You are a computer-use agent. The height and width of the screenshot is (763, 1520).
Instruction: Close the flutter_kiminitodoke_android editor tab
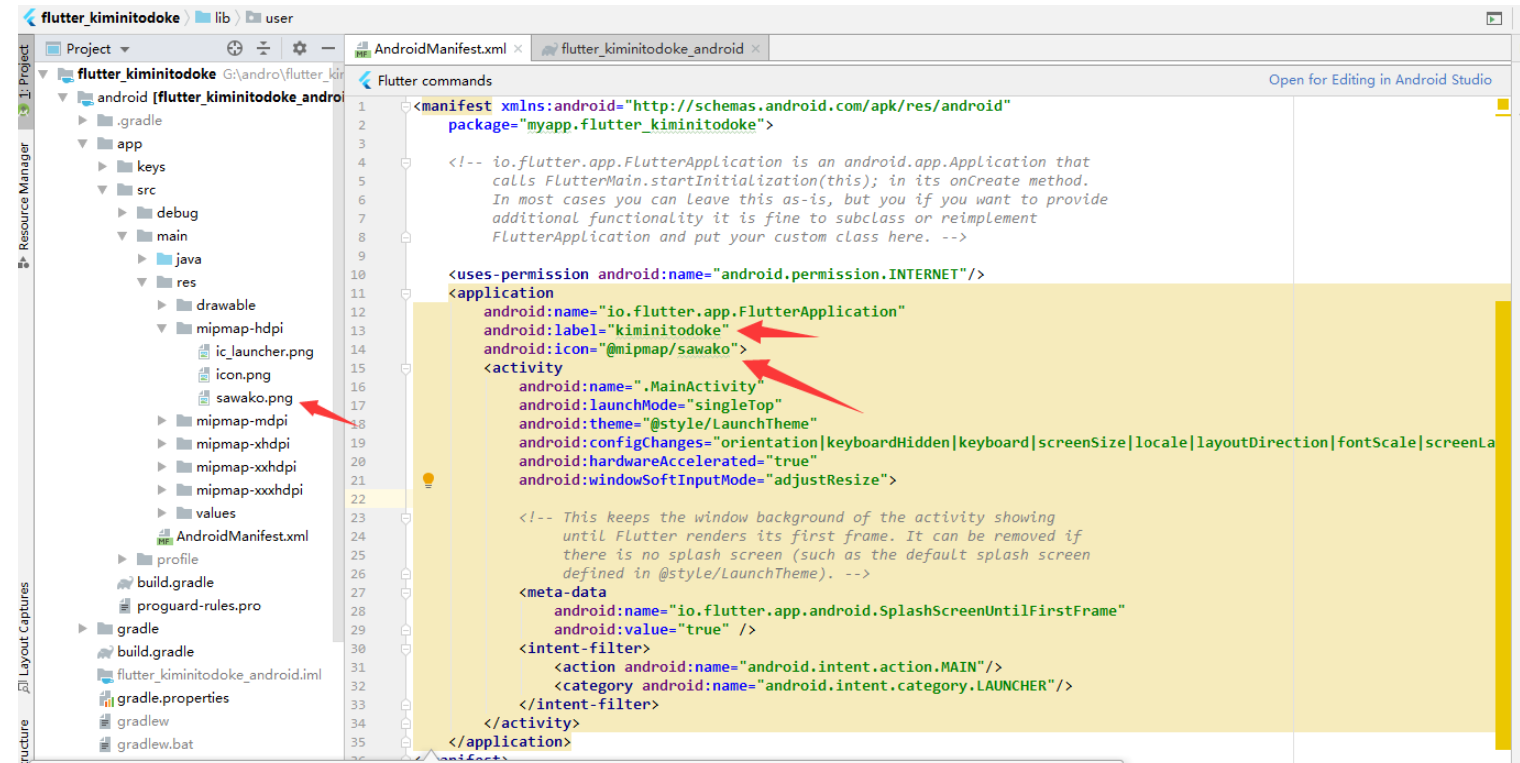pyautogui.click(x=756, y=49)
